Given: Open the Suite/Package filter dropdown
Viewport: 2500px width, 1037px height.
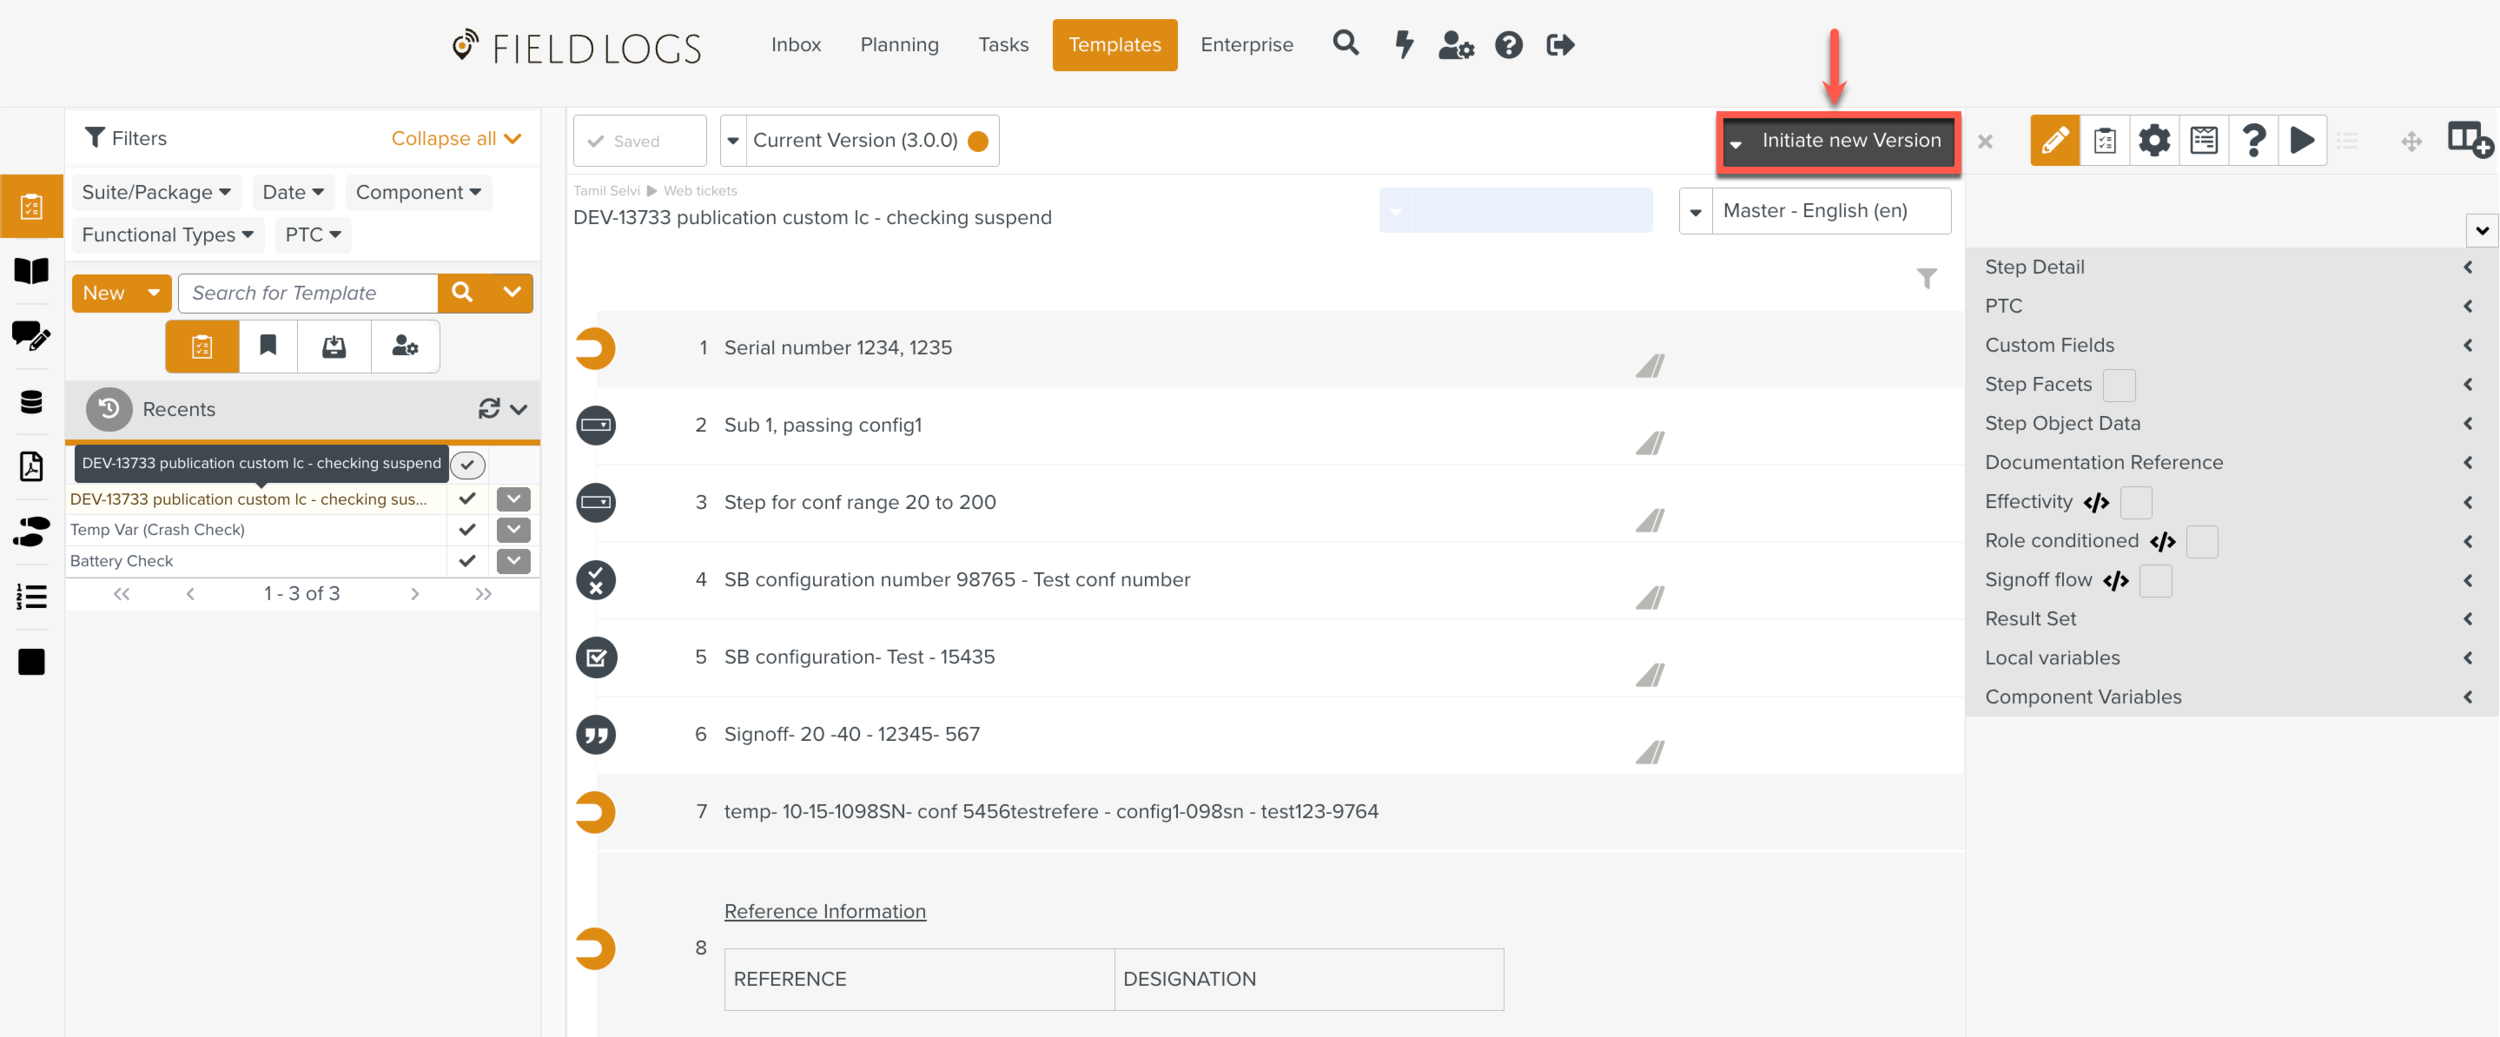Looking at the screenshot, I should pos(156,192).
